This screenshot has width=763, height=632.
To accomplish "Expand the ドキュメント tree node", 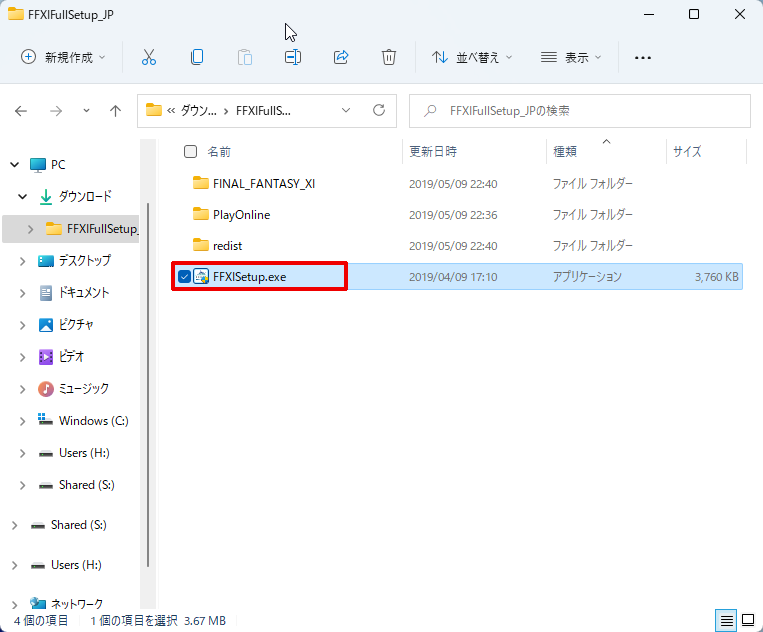I will [x=22, y=293].
